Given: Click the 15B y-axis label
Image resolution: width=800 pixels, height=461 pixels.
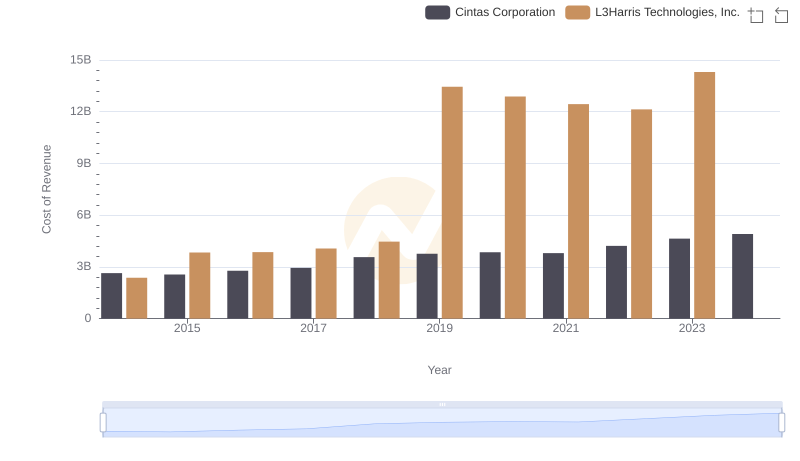Looking at the screenshot, I should coord(81,60).
